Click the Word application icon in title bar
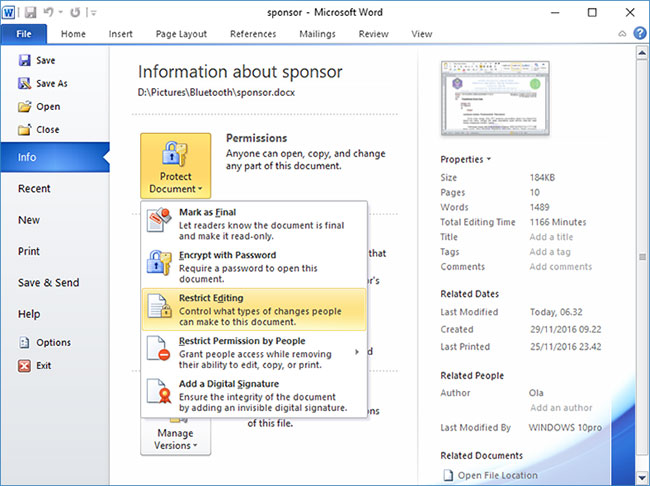650x486 pixels. 8,12
